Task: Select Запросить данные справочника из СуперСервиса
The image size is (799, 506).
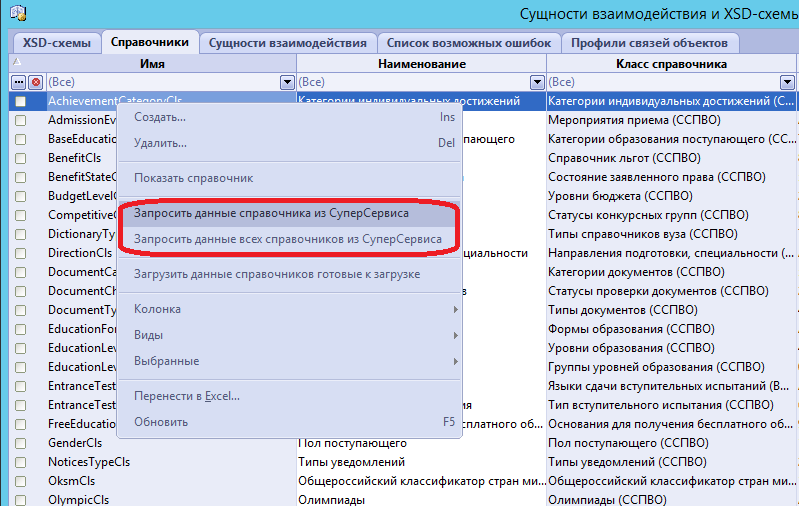Action: pyautogui.click(x=289, y=214)
